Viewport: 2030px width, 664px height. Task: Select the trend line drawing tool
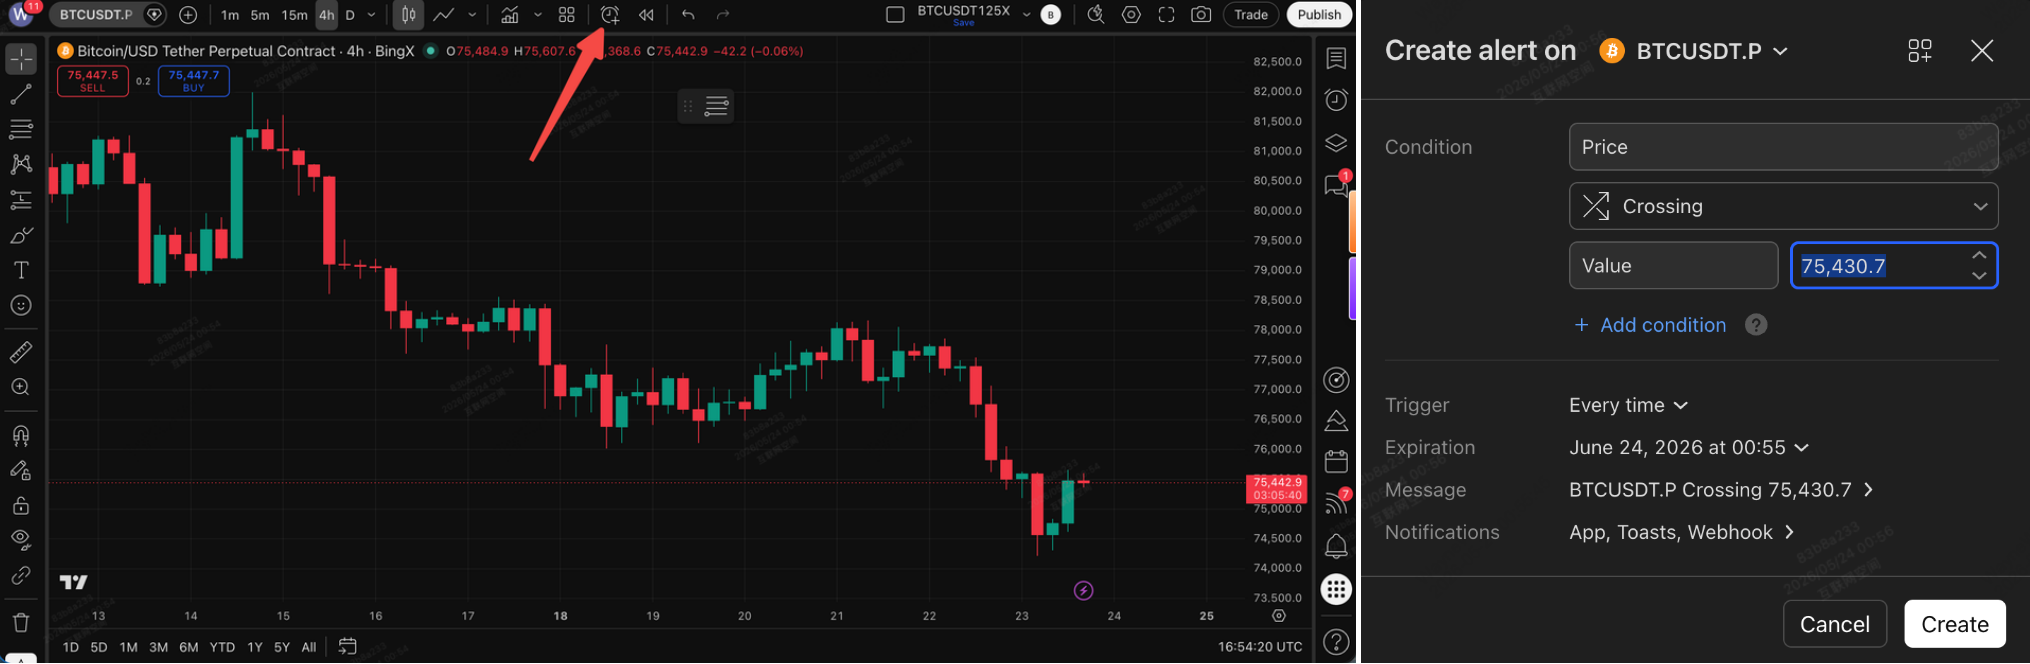point(21,94)
